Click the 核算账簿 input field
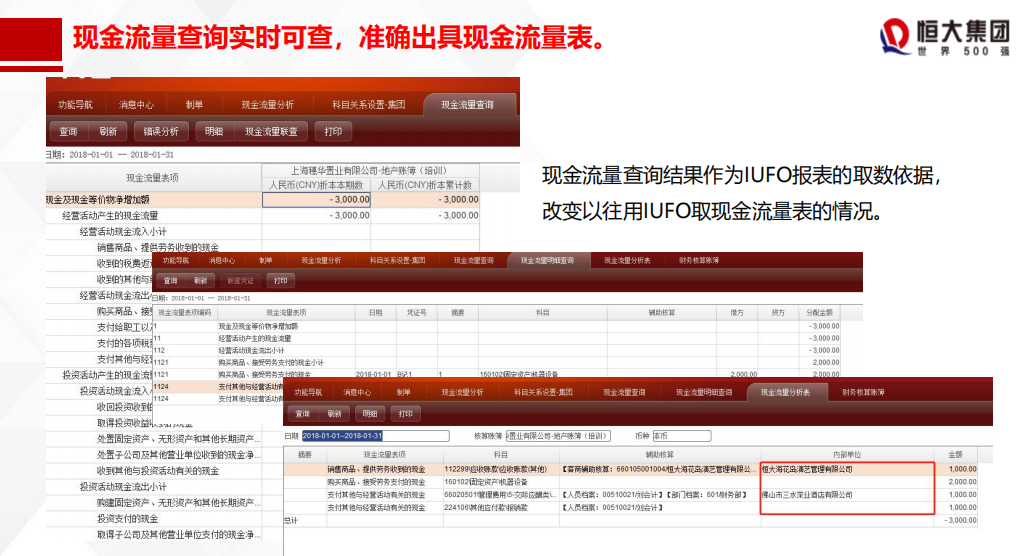Viewport: 1021px width, 556px height. [558, 436]
